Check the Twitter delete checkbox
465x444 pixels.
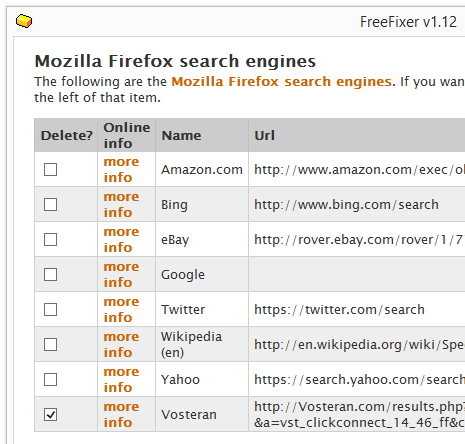(x=50, y=309)
